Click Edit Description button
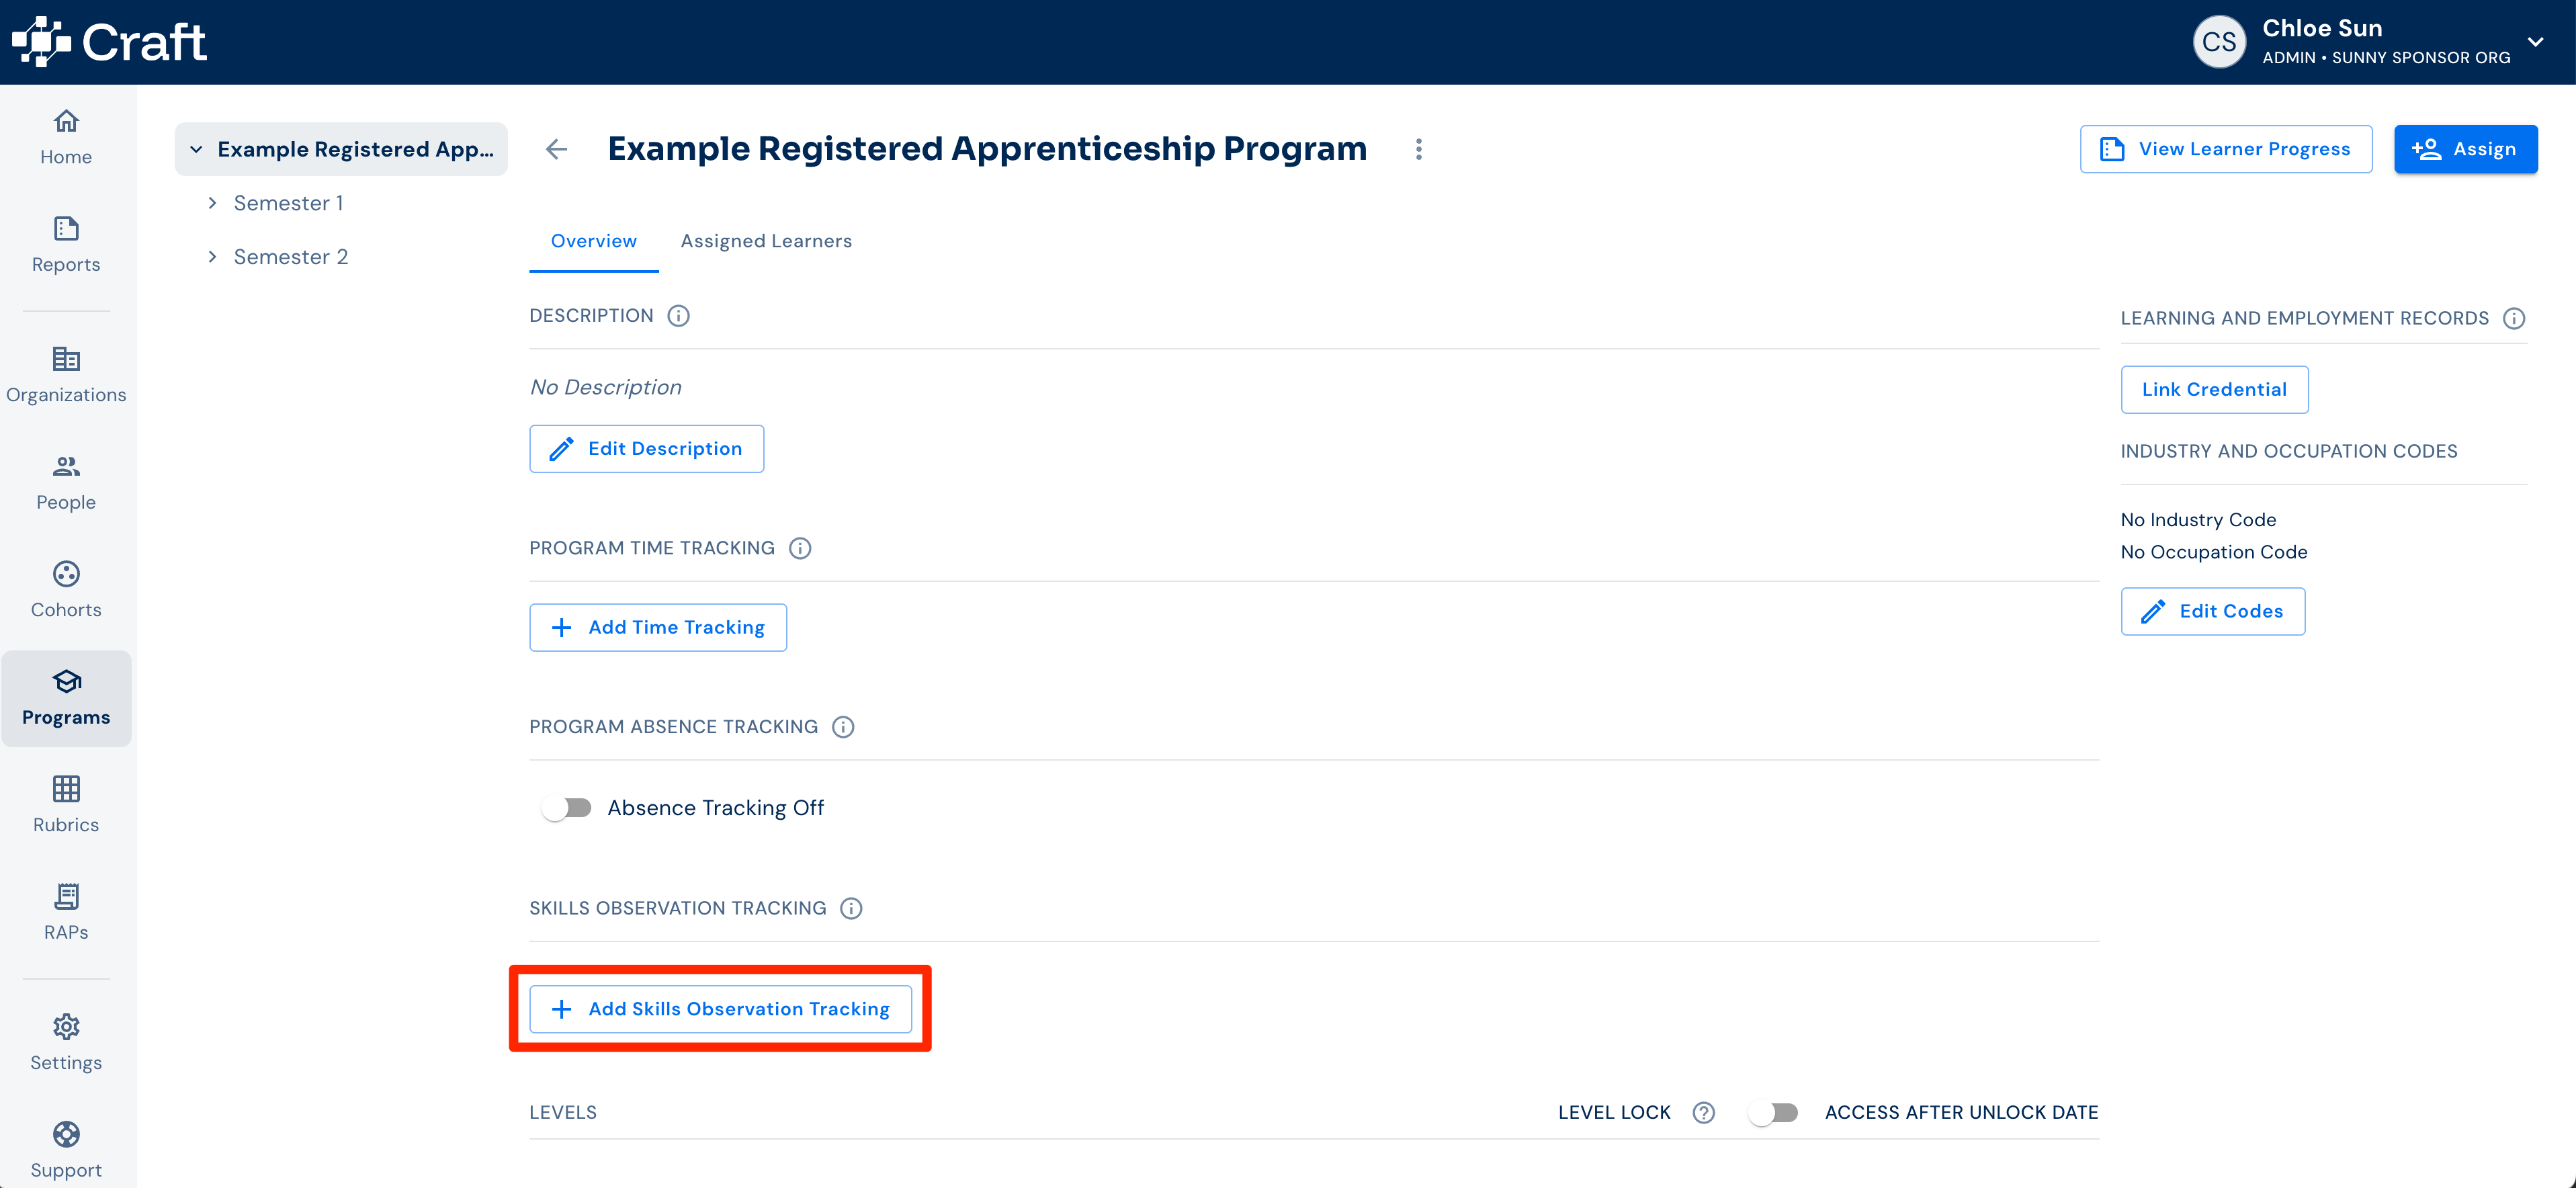2576x1188 pixels. click(x=646, y=449)
